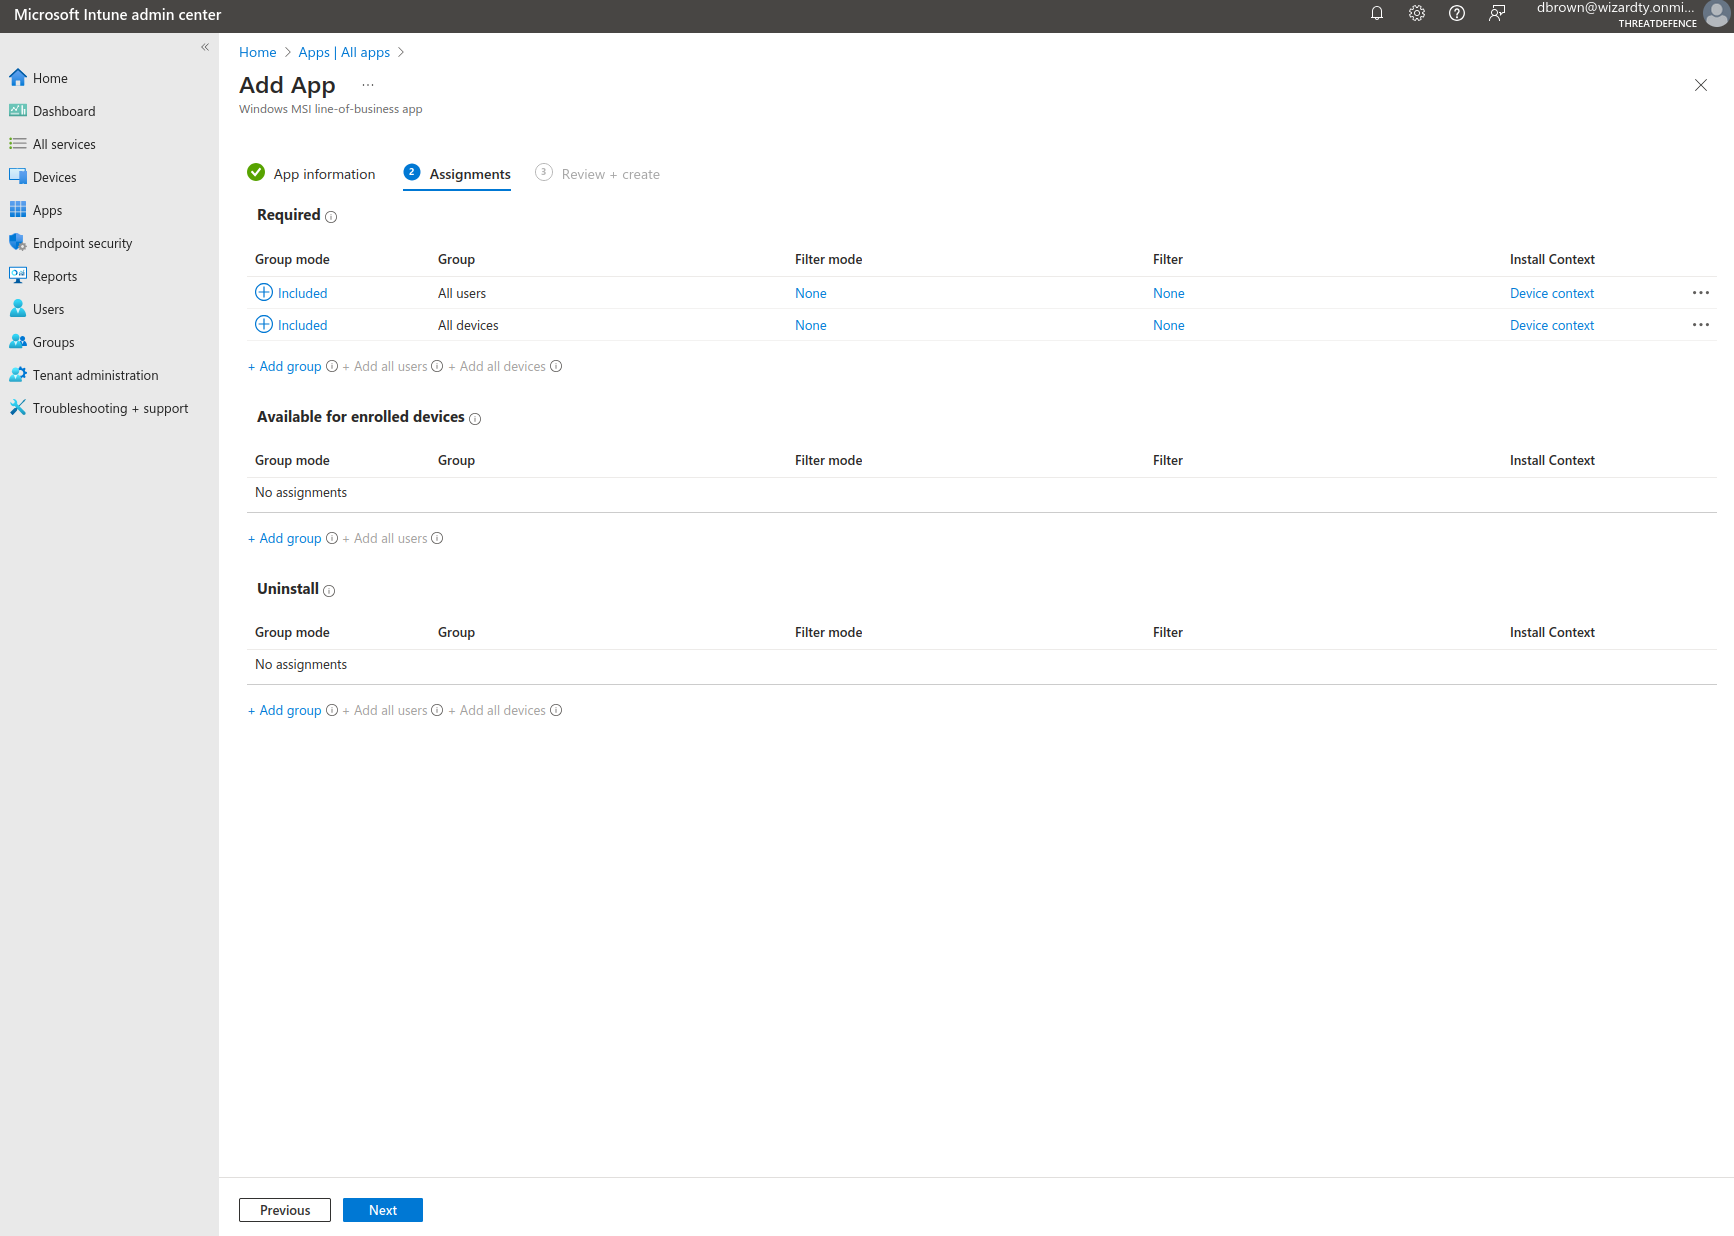1734x1236 pixels.
Task: Go to Review + create step
Action: point(597,174)
